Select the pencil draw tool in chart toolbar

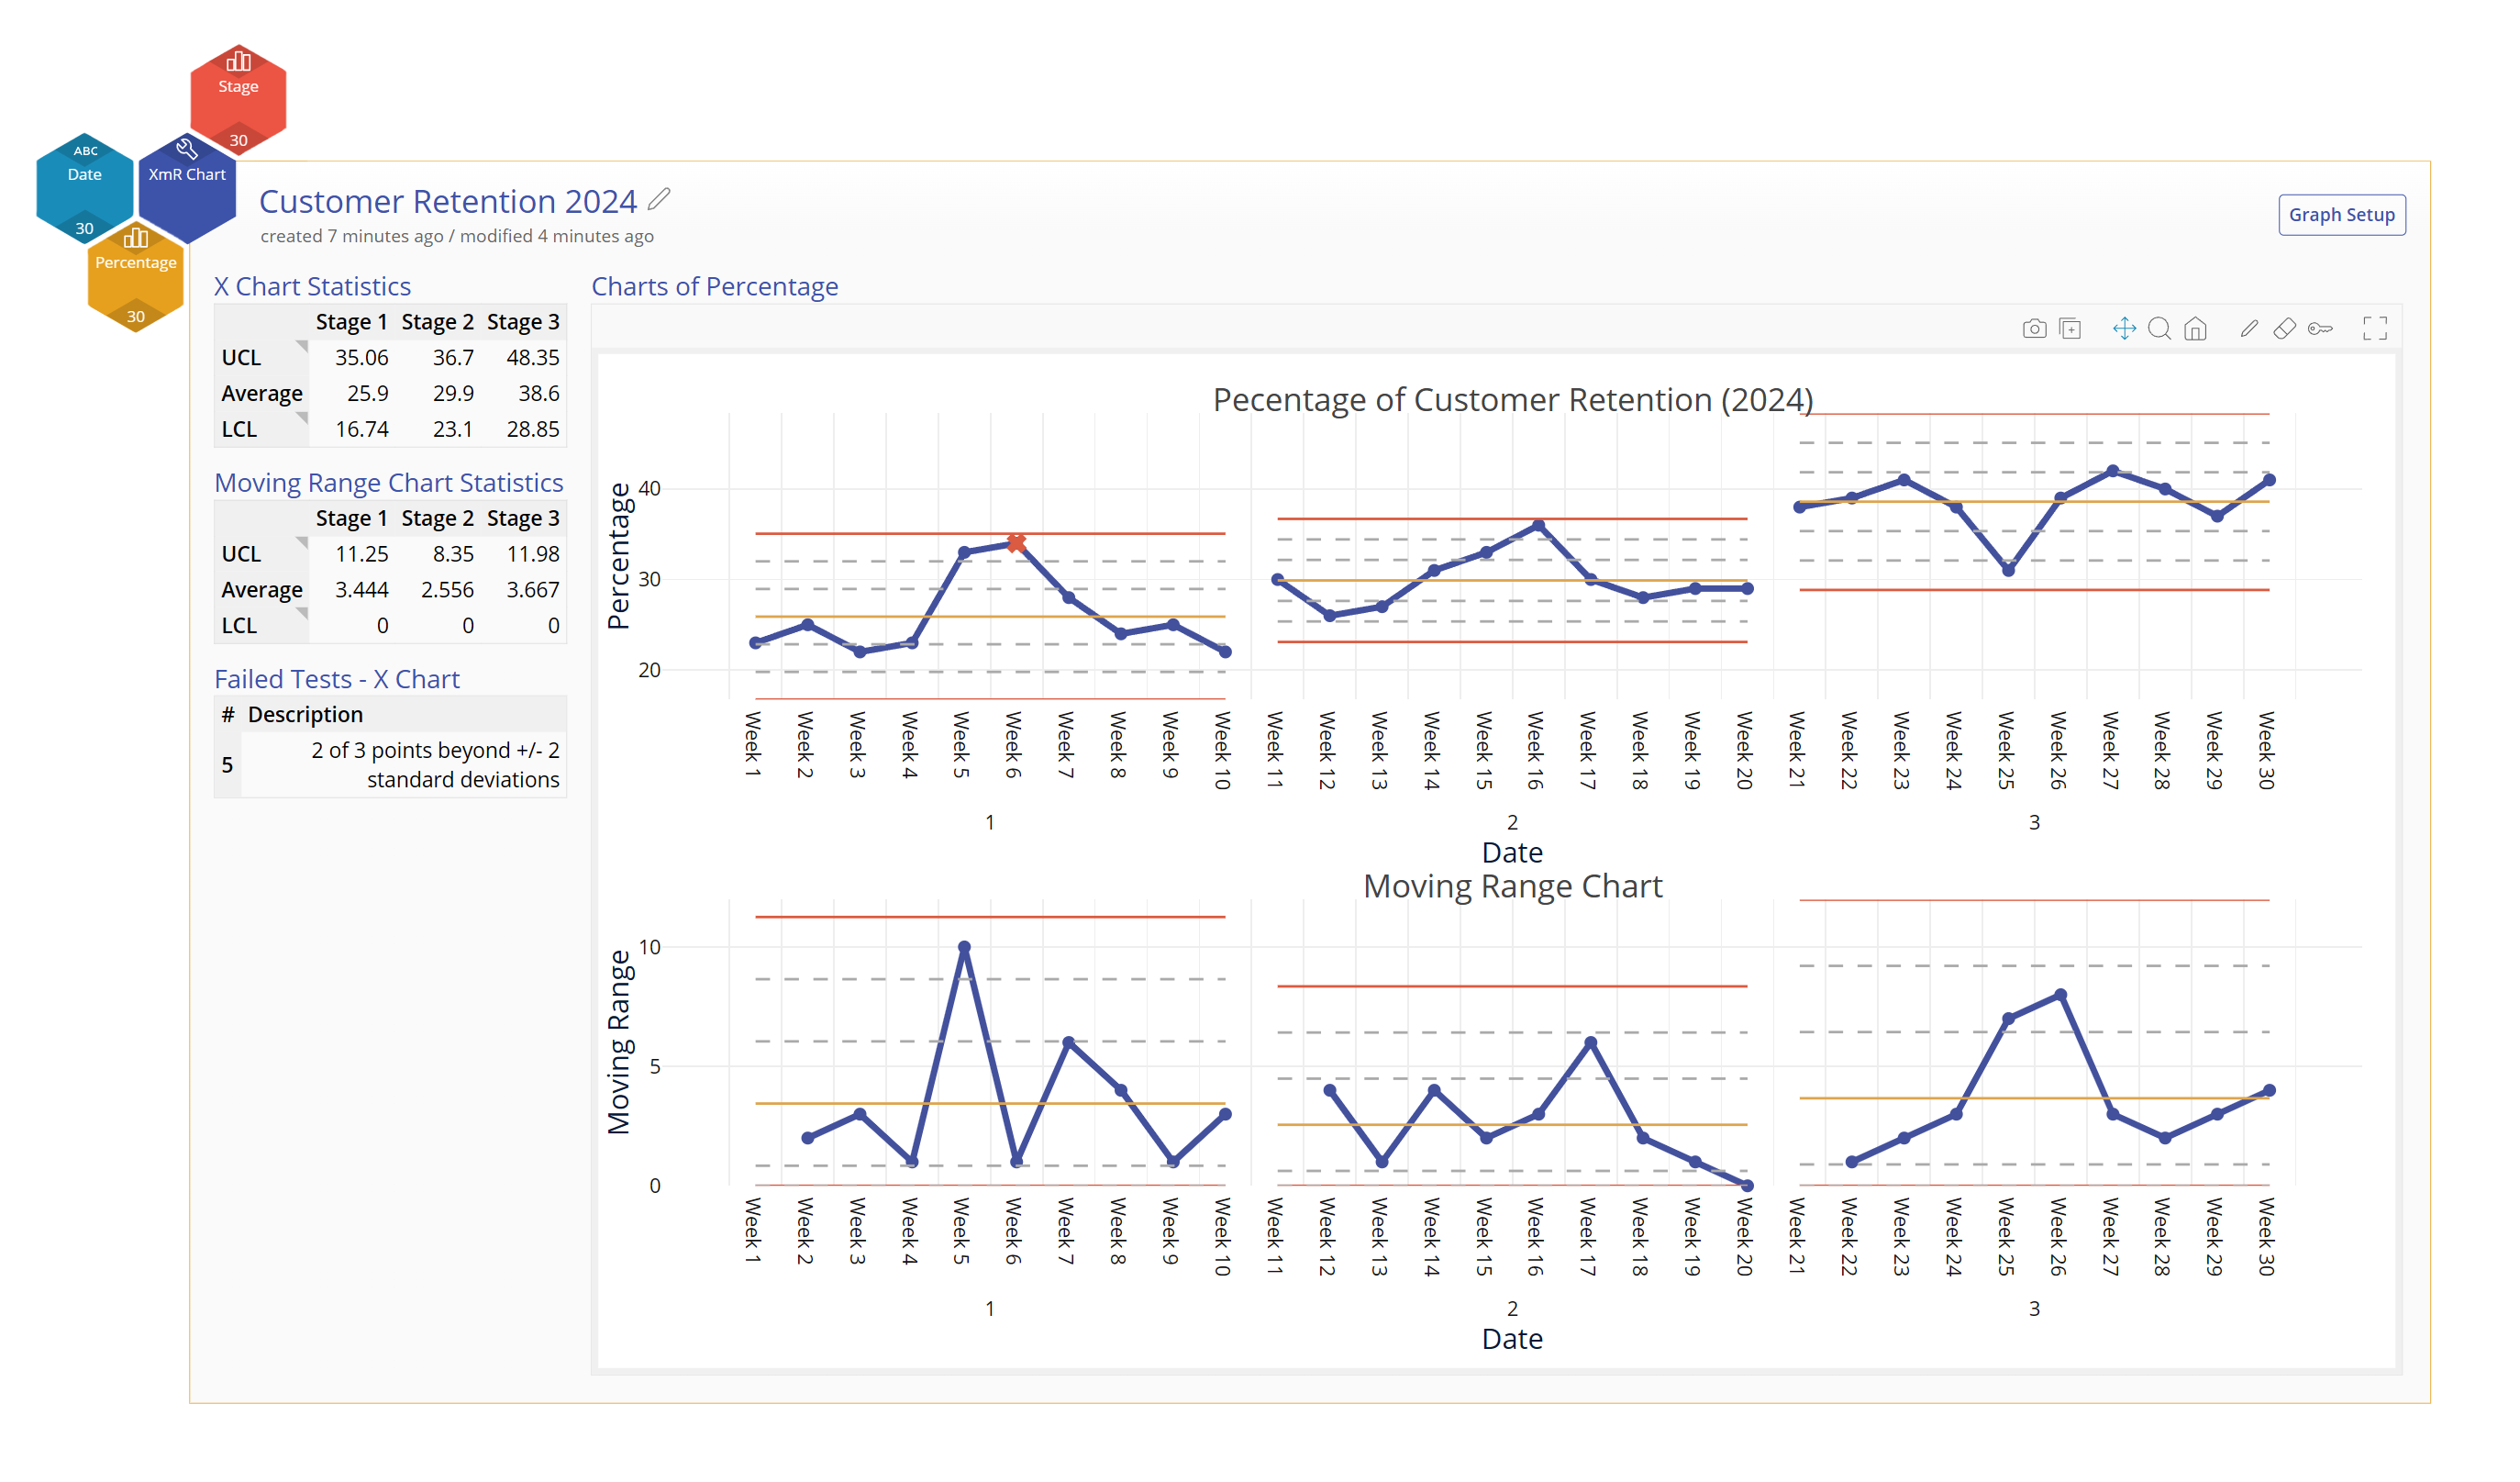point(2249,329)
